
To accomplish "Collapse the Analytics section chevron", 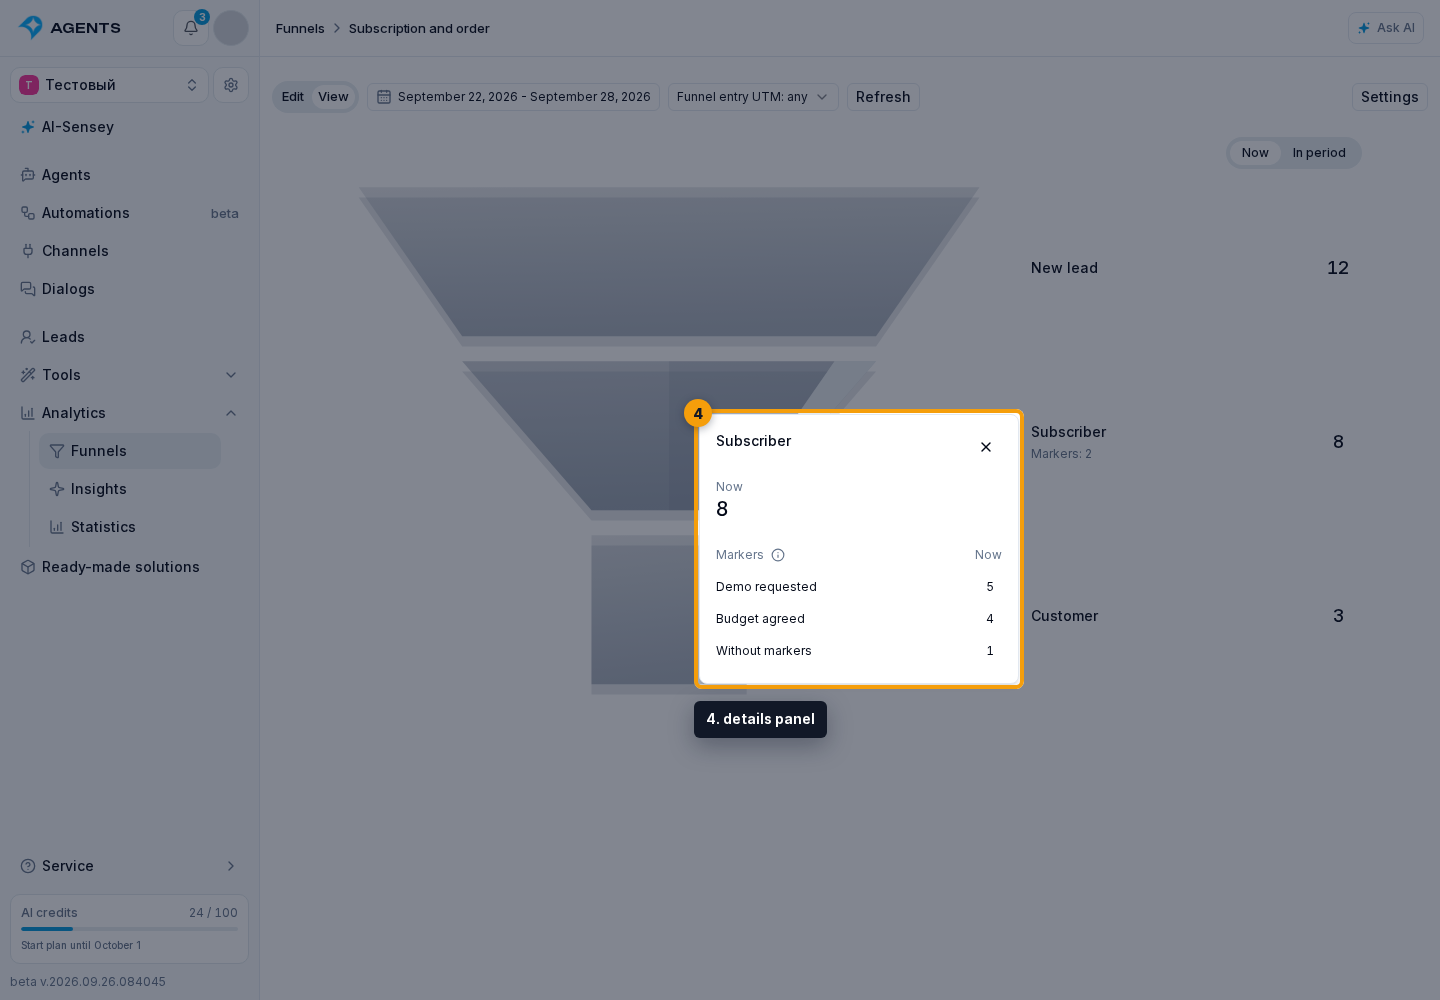I will pos(231,413).
